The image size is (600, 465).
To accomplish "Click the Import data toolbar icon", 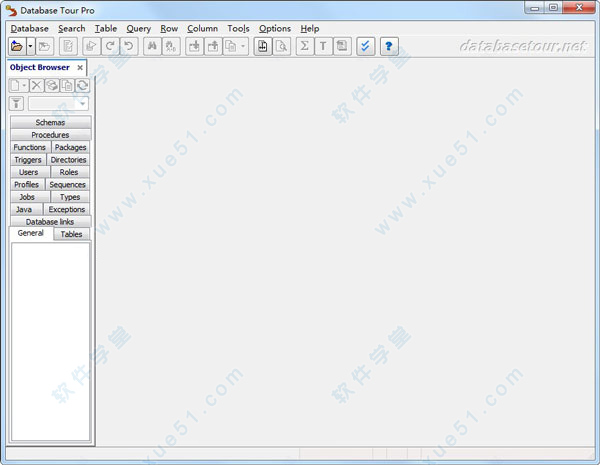I will point(194,47).
